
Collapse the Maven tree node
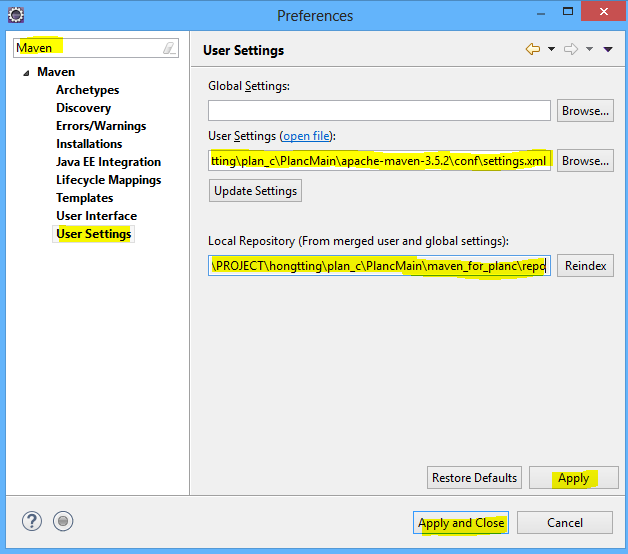[25, 72]
